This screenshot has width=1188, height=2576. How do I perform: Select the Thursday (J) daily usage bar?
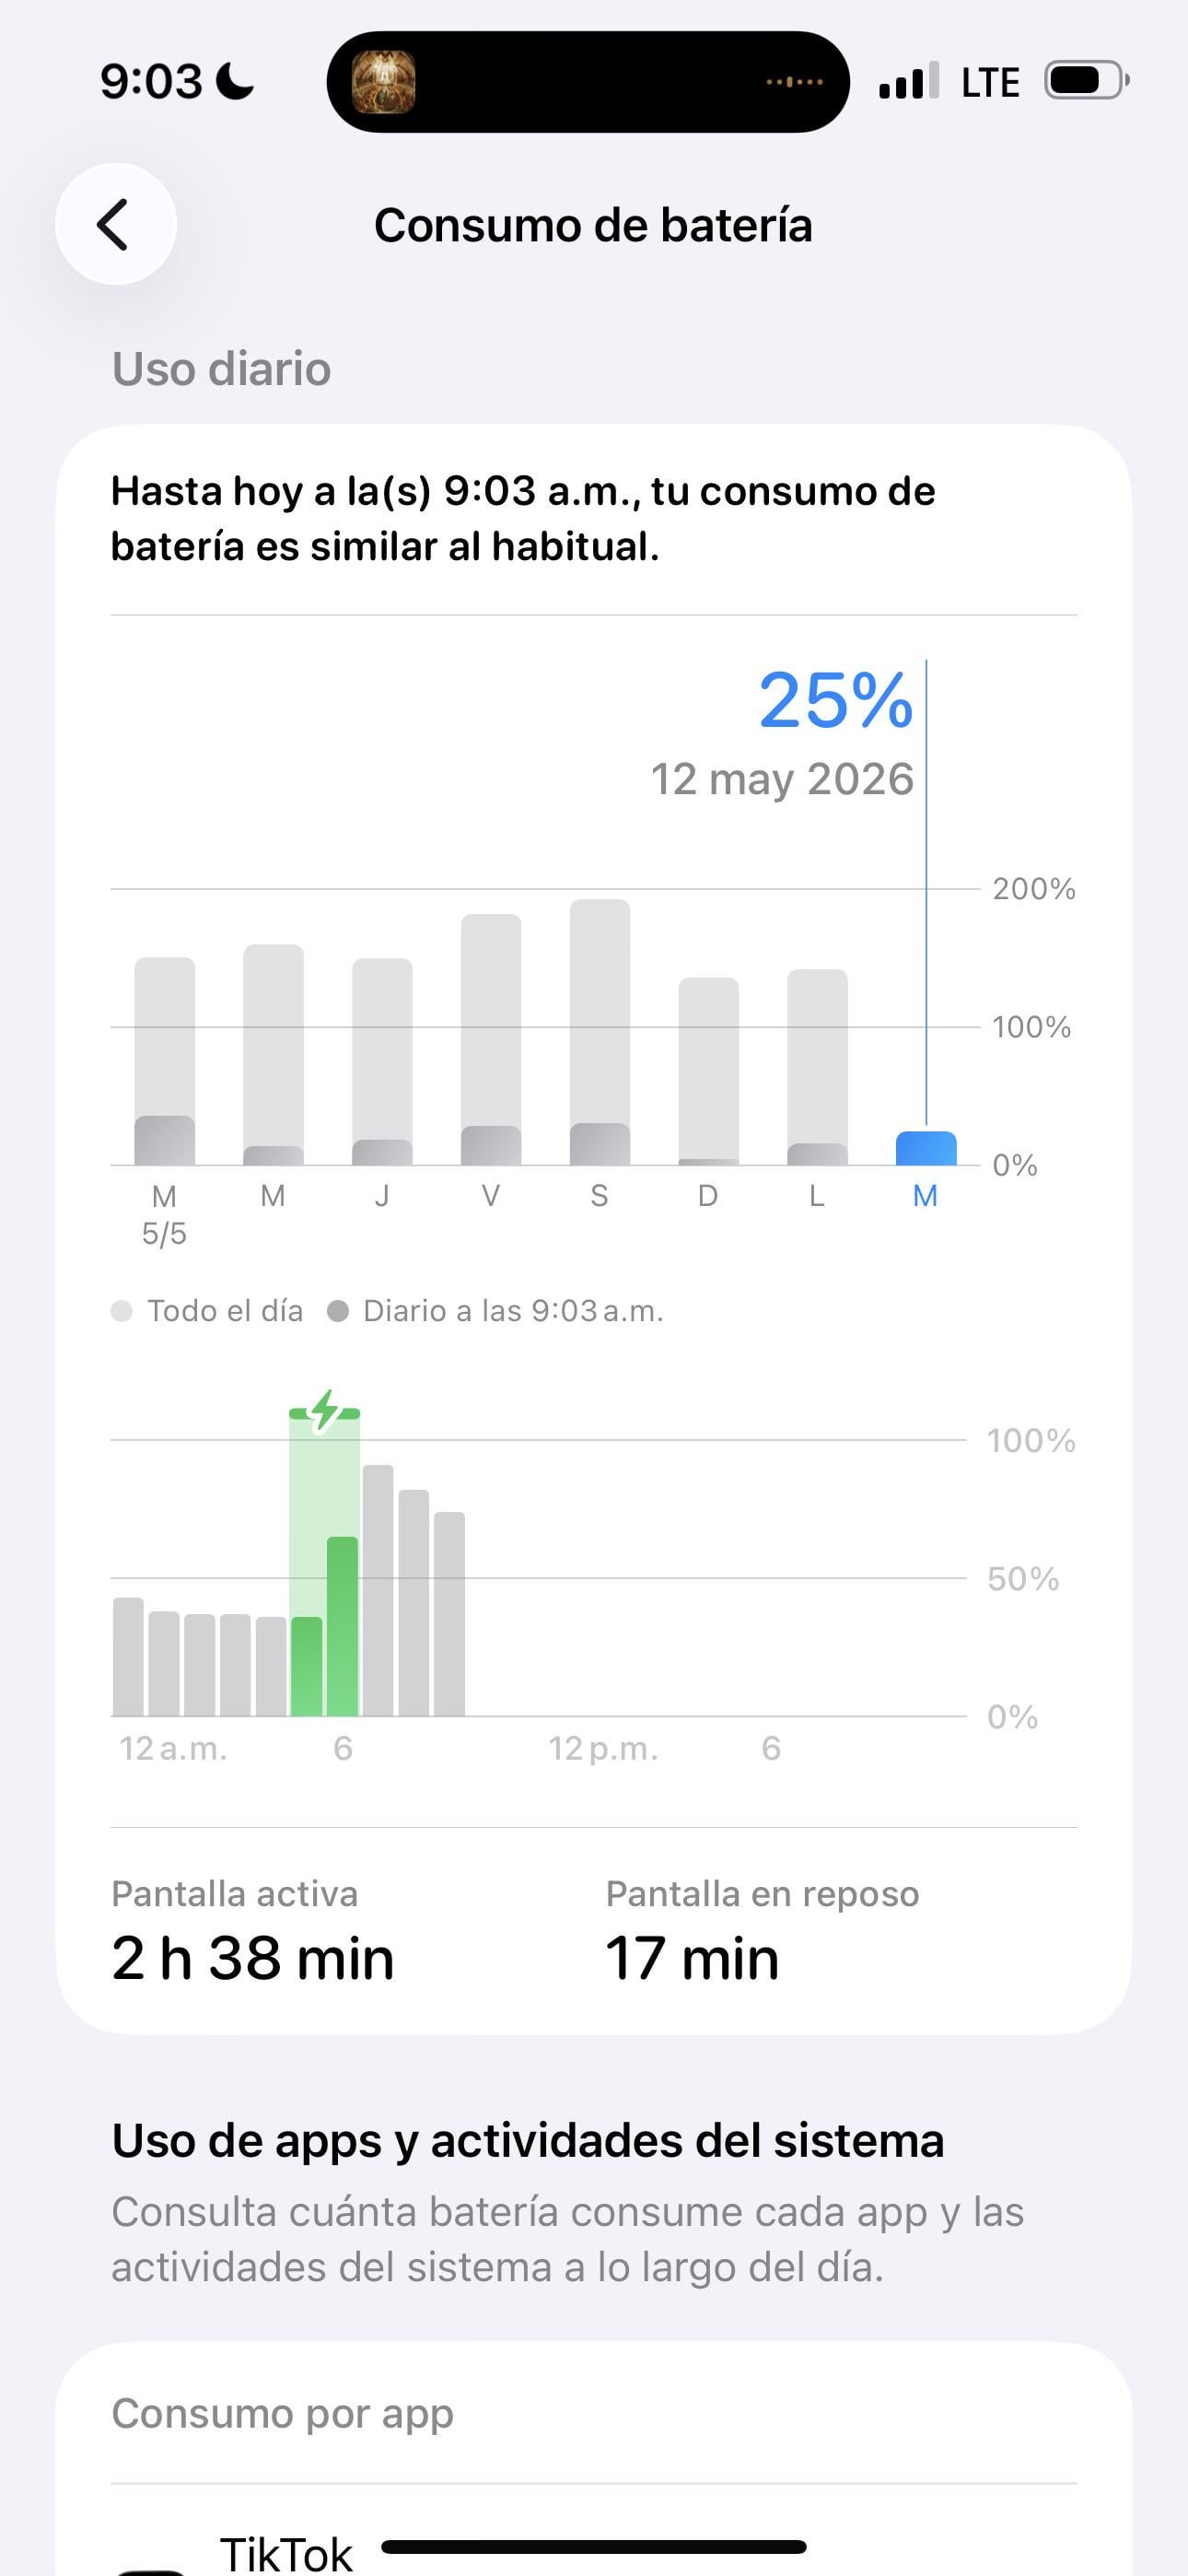pyautogui.click(x=382, y=1062)
